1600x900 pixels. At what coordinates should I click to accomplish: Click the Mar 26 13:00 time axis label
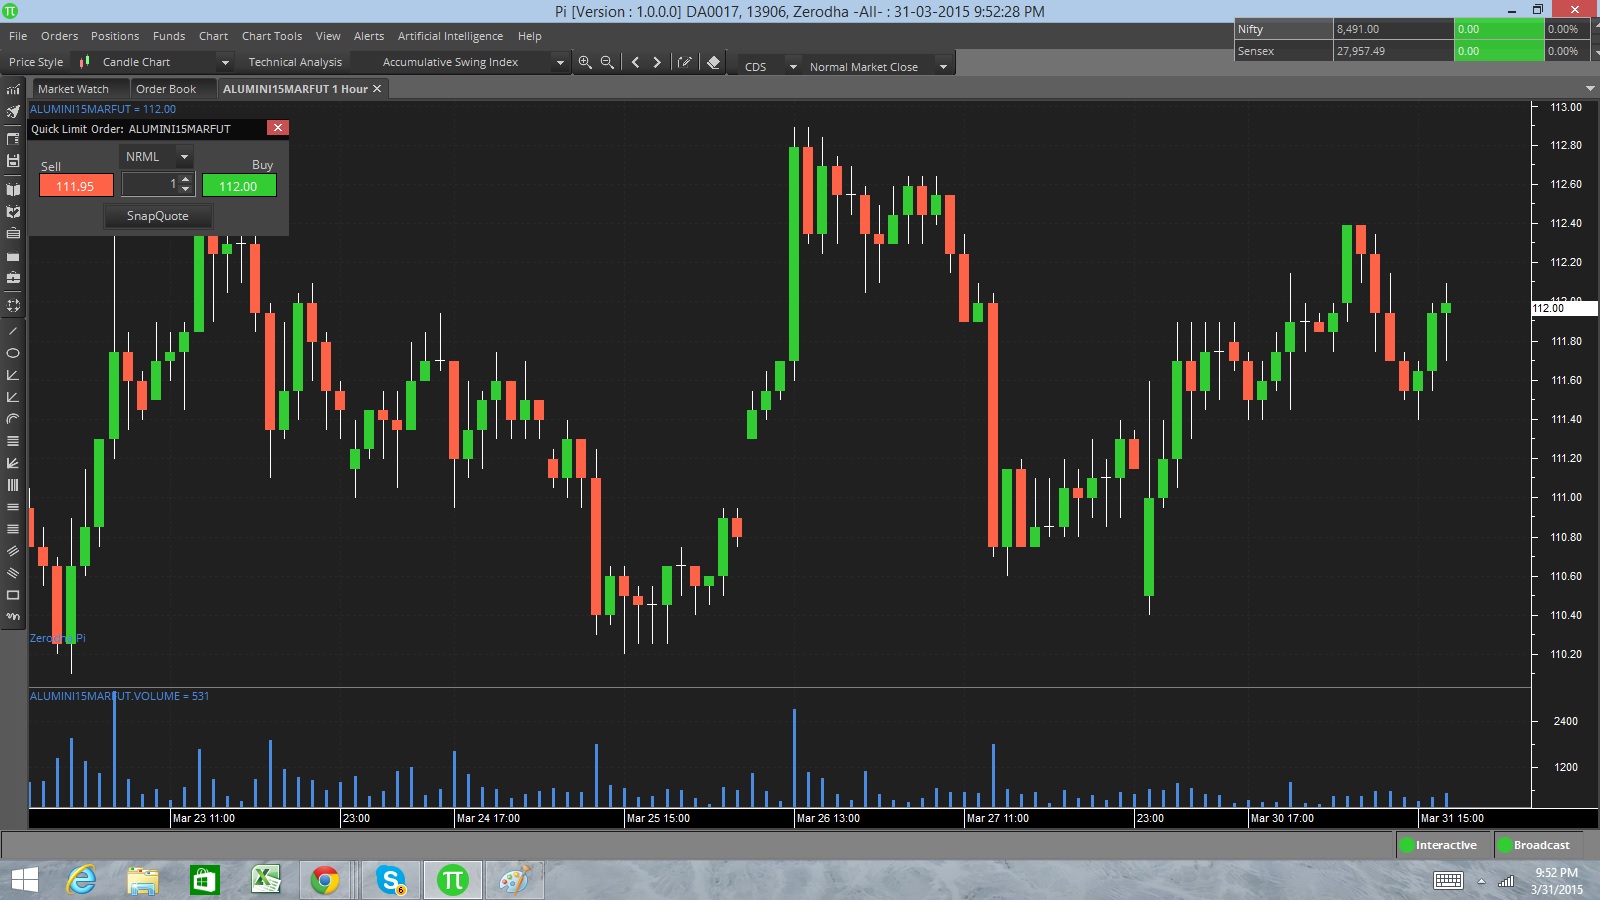pos(828,818)
